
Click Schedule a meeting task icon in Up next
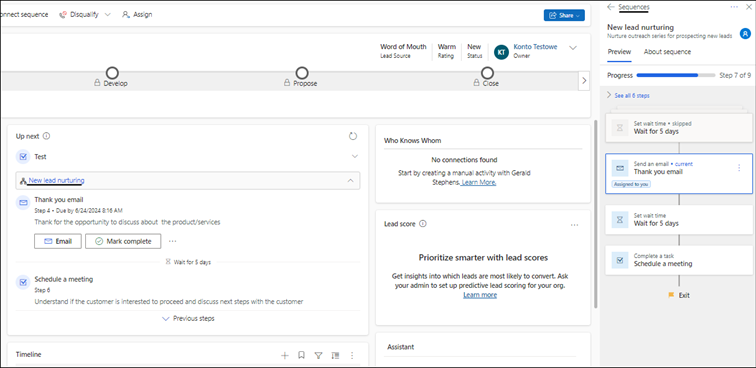pos(23,282)
